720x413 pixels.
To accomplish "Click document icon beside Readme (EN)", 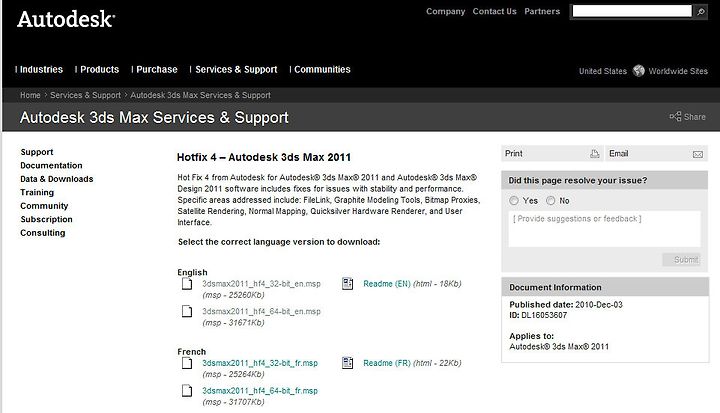I will pos(348,284).
